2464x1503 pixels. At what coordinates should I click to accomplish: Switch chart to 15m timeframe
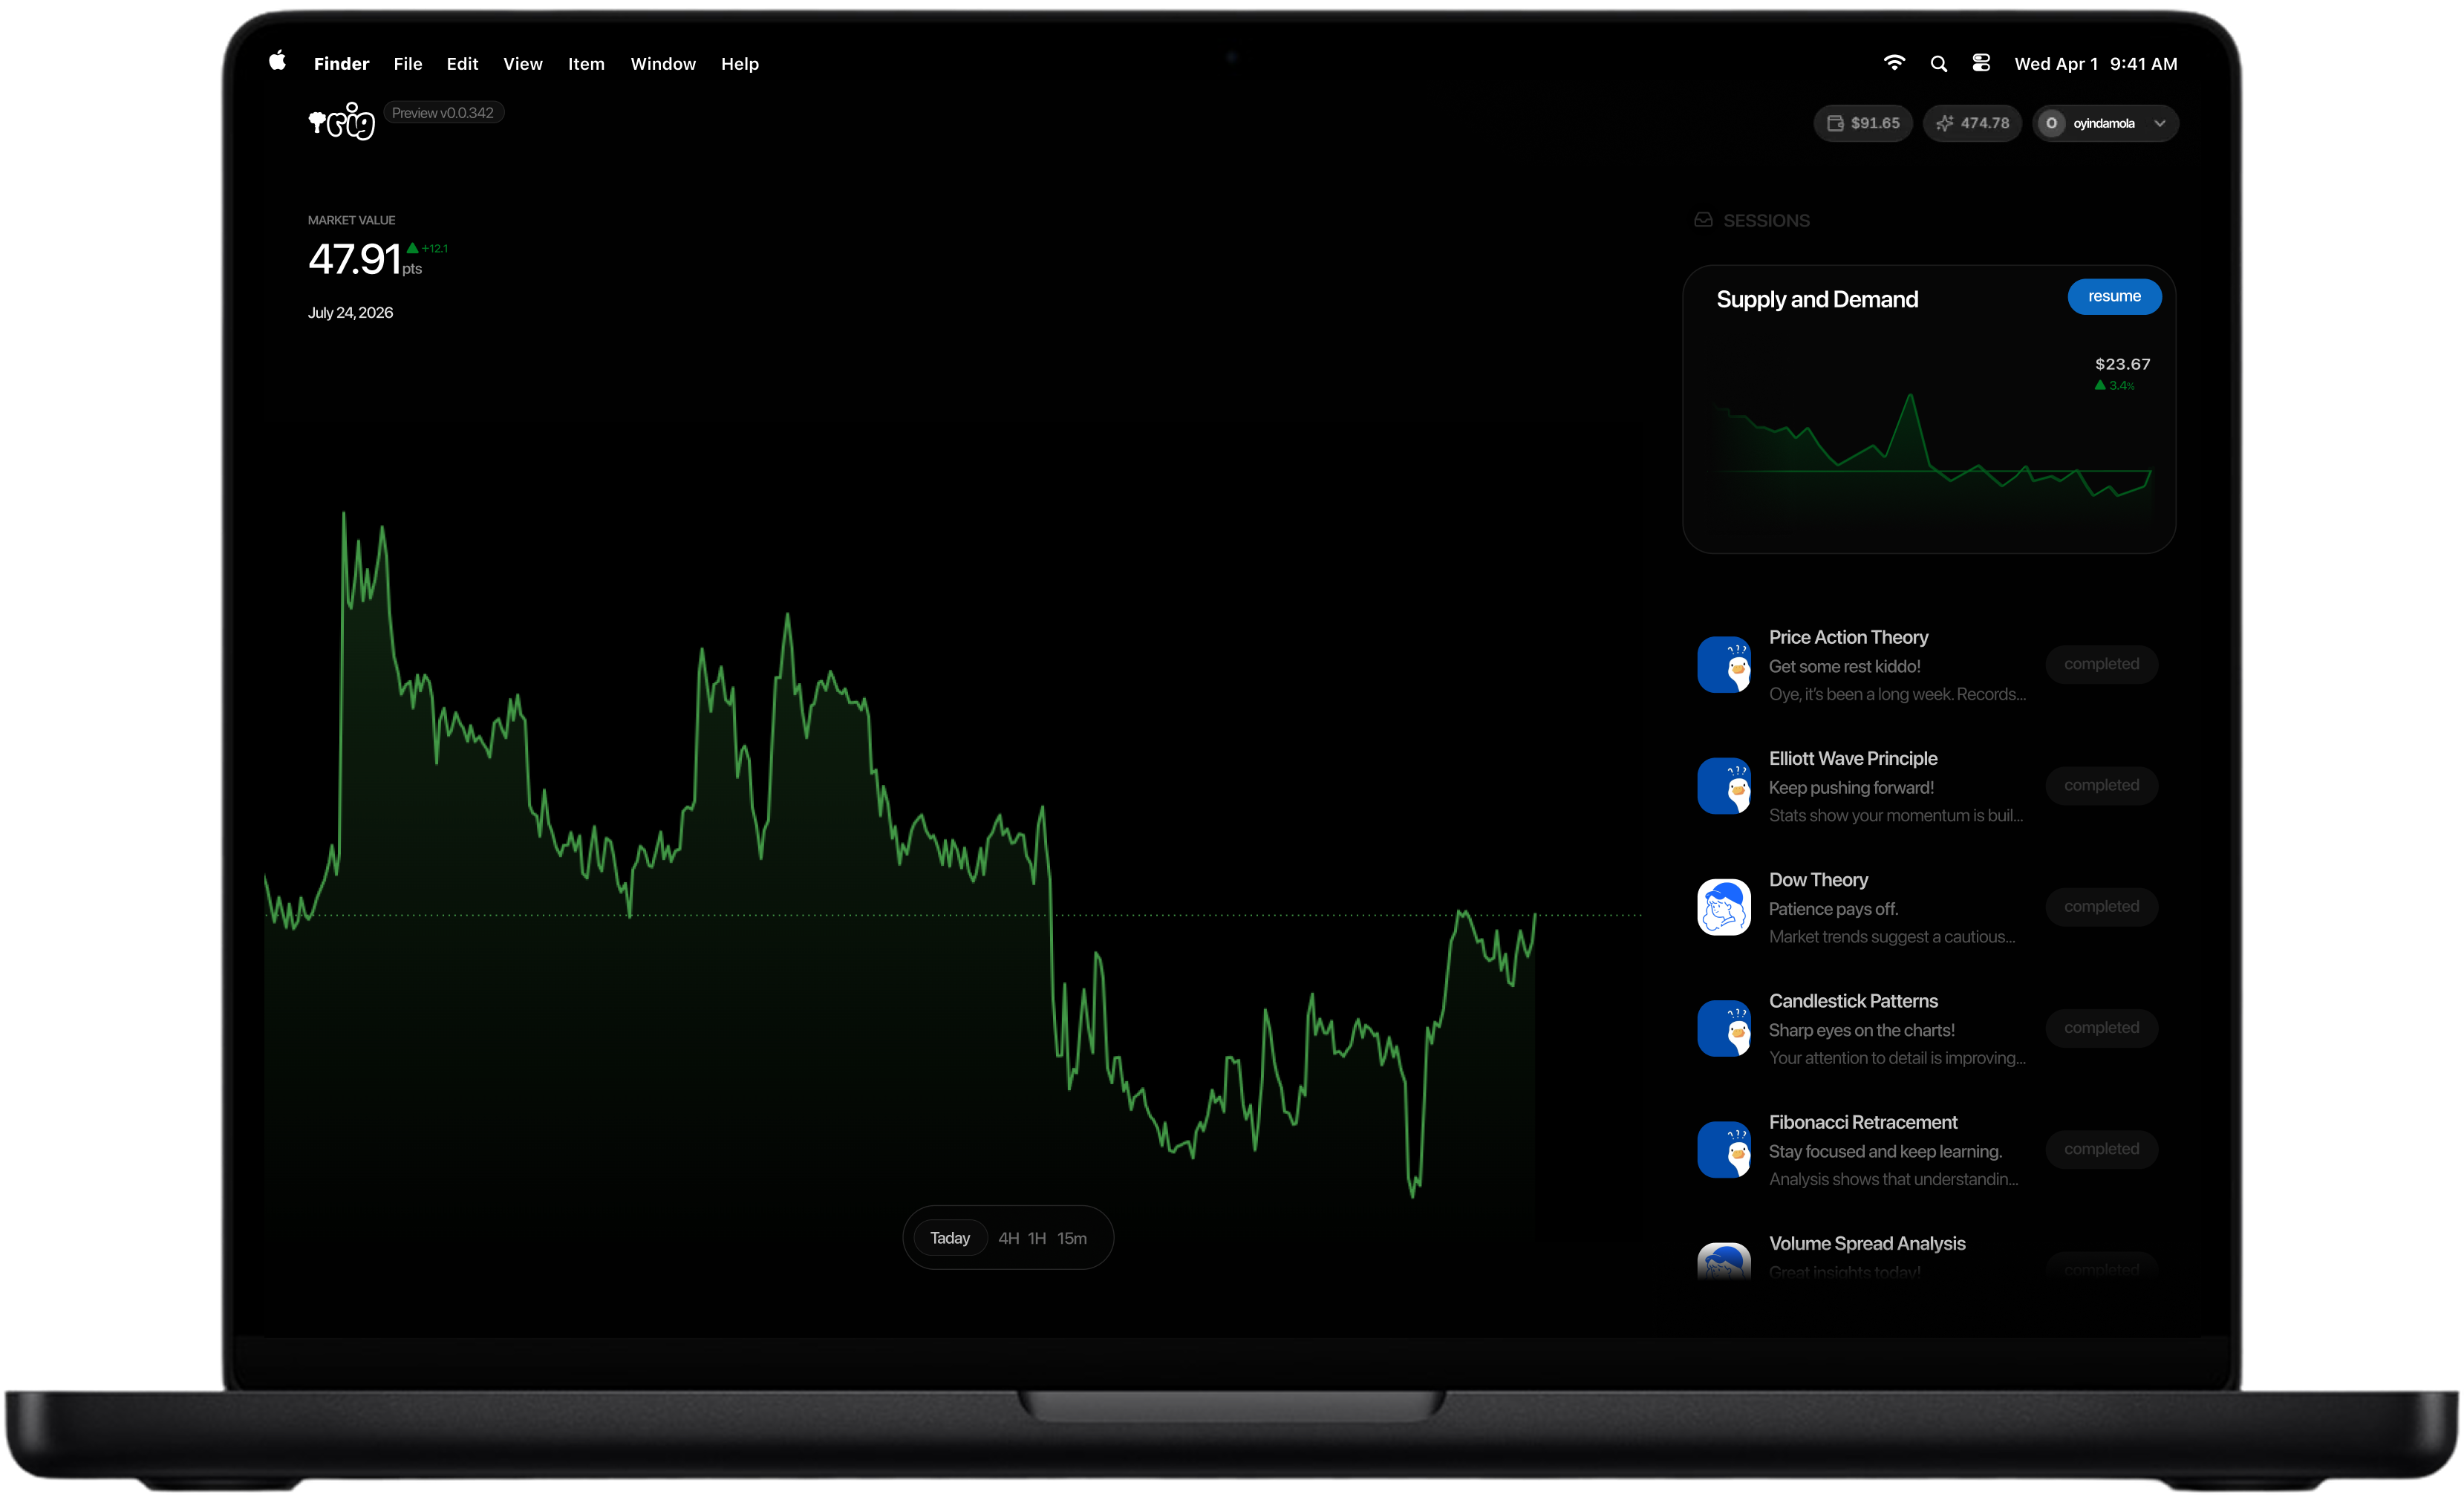tap(1072, 1238)
